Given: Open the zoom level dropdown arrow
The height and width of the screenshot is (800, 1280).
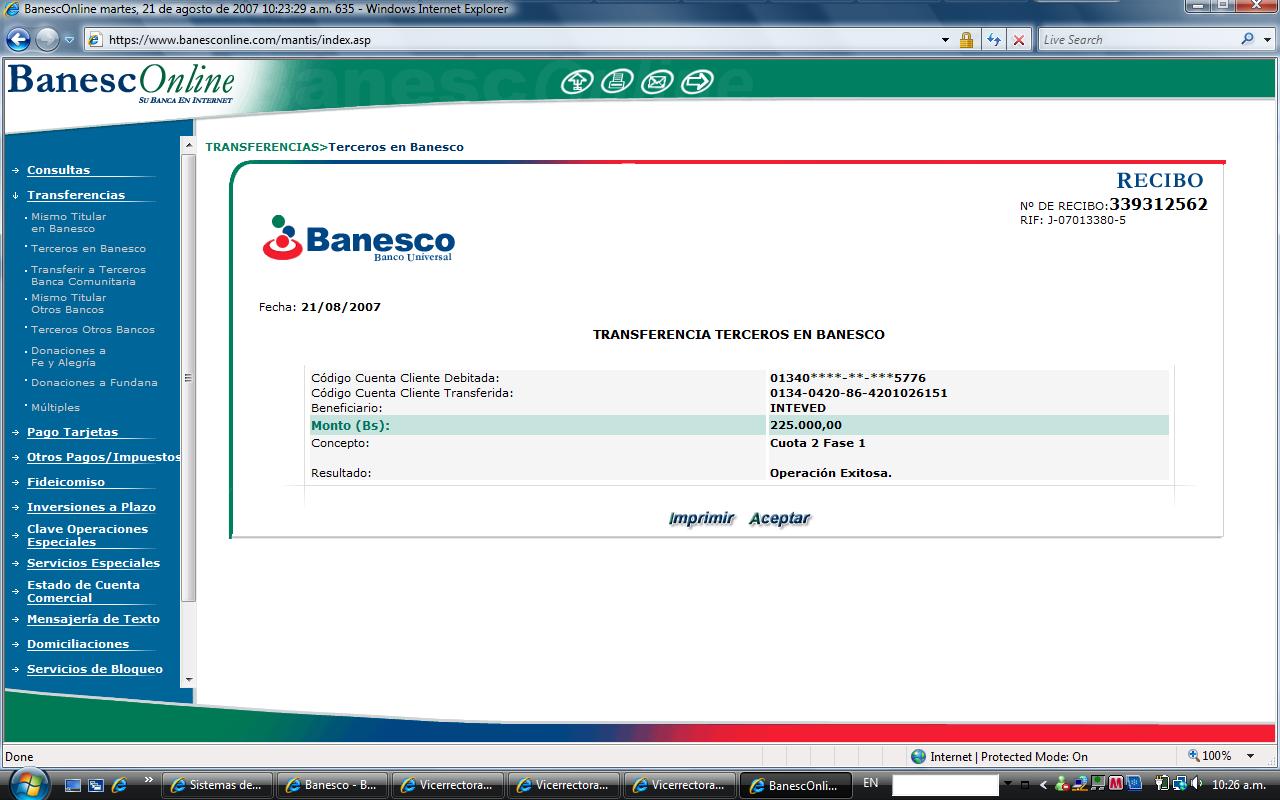Looking at the screenshot, I should tap(1252, 756).
